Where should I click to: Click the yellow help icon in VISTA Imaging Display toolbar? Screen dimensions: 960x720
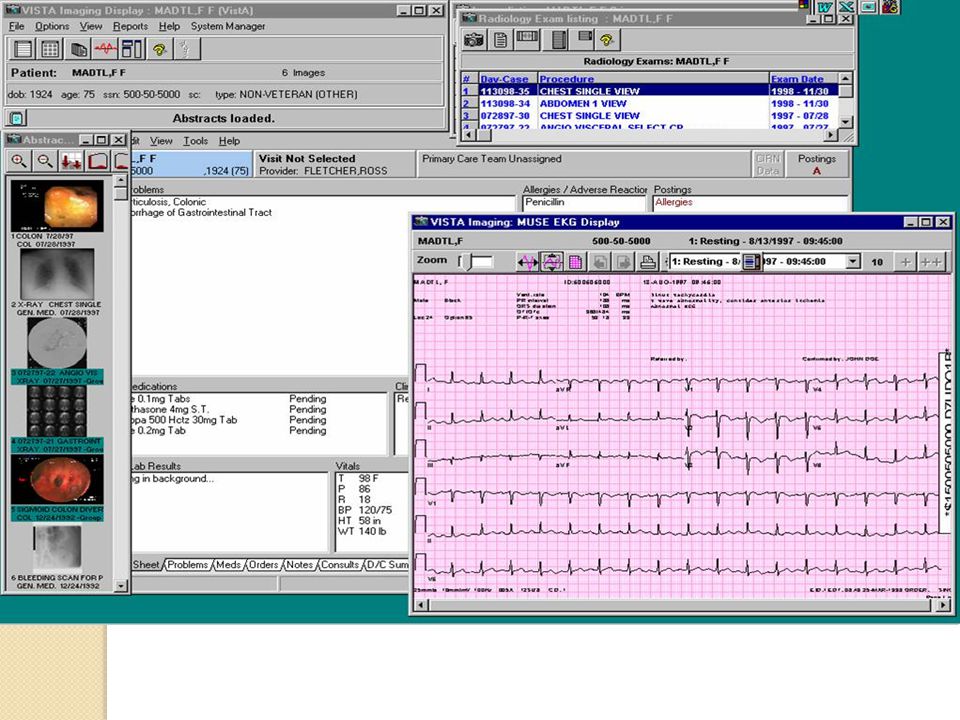160,49
